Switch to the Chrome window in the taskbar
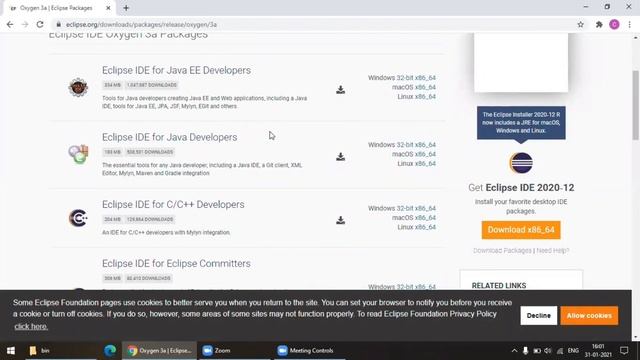 coord(159,351)
